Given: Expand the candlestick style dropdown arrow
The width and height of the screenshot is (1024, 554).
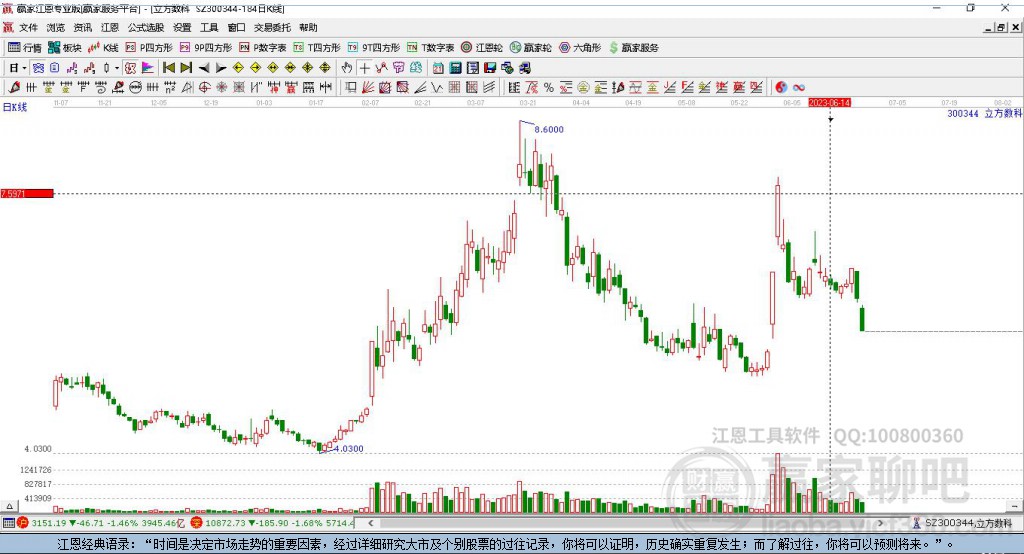Looking at the screenshot, I should tap(117, 67).
